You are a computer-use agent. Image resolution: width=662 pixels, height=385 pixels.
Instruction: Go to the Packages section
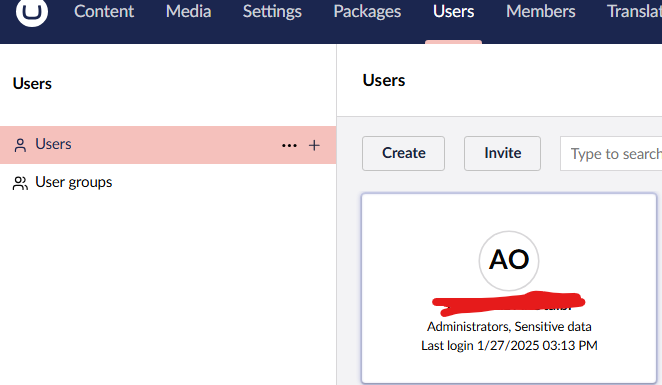[367, 11]
